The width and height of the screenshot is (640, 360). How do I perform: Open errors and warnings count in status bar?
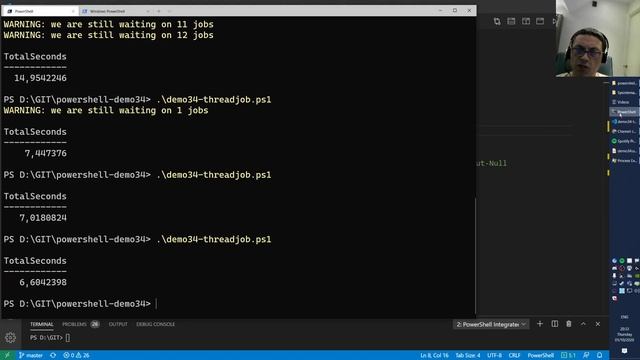[x=76, y=355]
